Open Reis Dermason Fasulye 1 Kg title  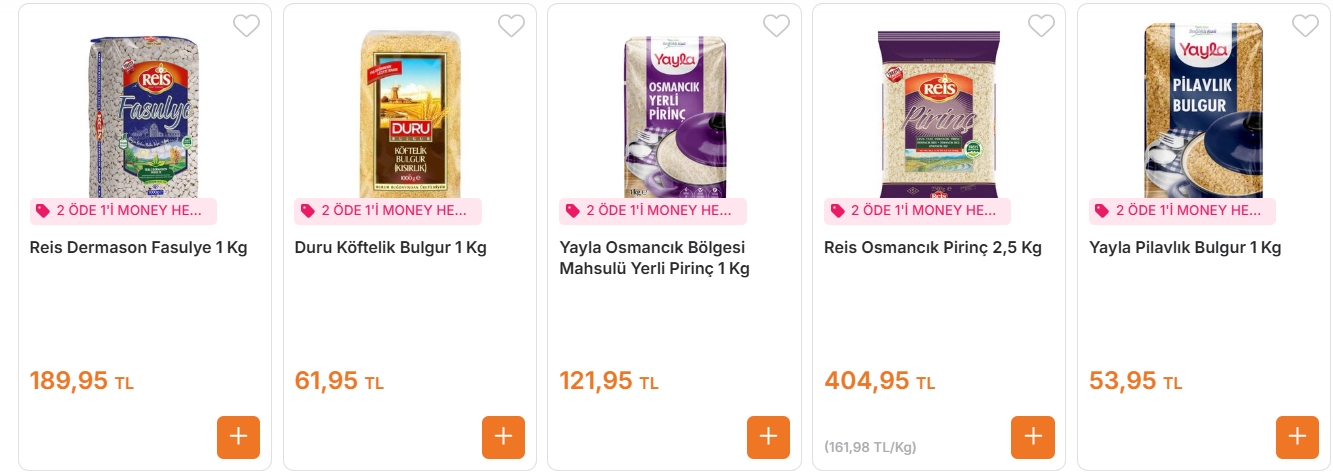[139, 248]
